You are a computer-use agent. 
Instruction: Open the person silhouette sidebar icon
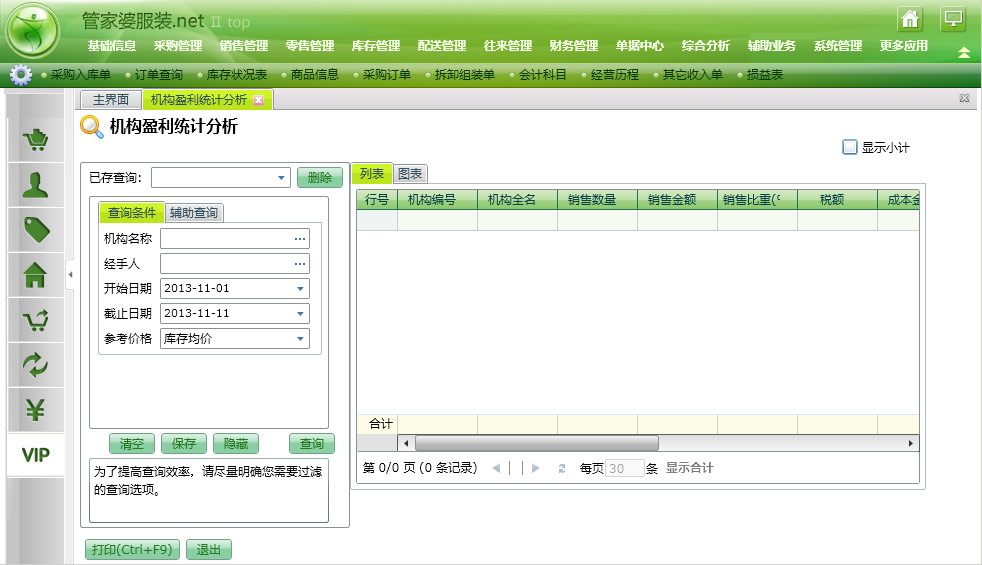coord(36,185)
